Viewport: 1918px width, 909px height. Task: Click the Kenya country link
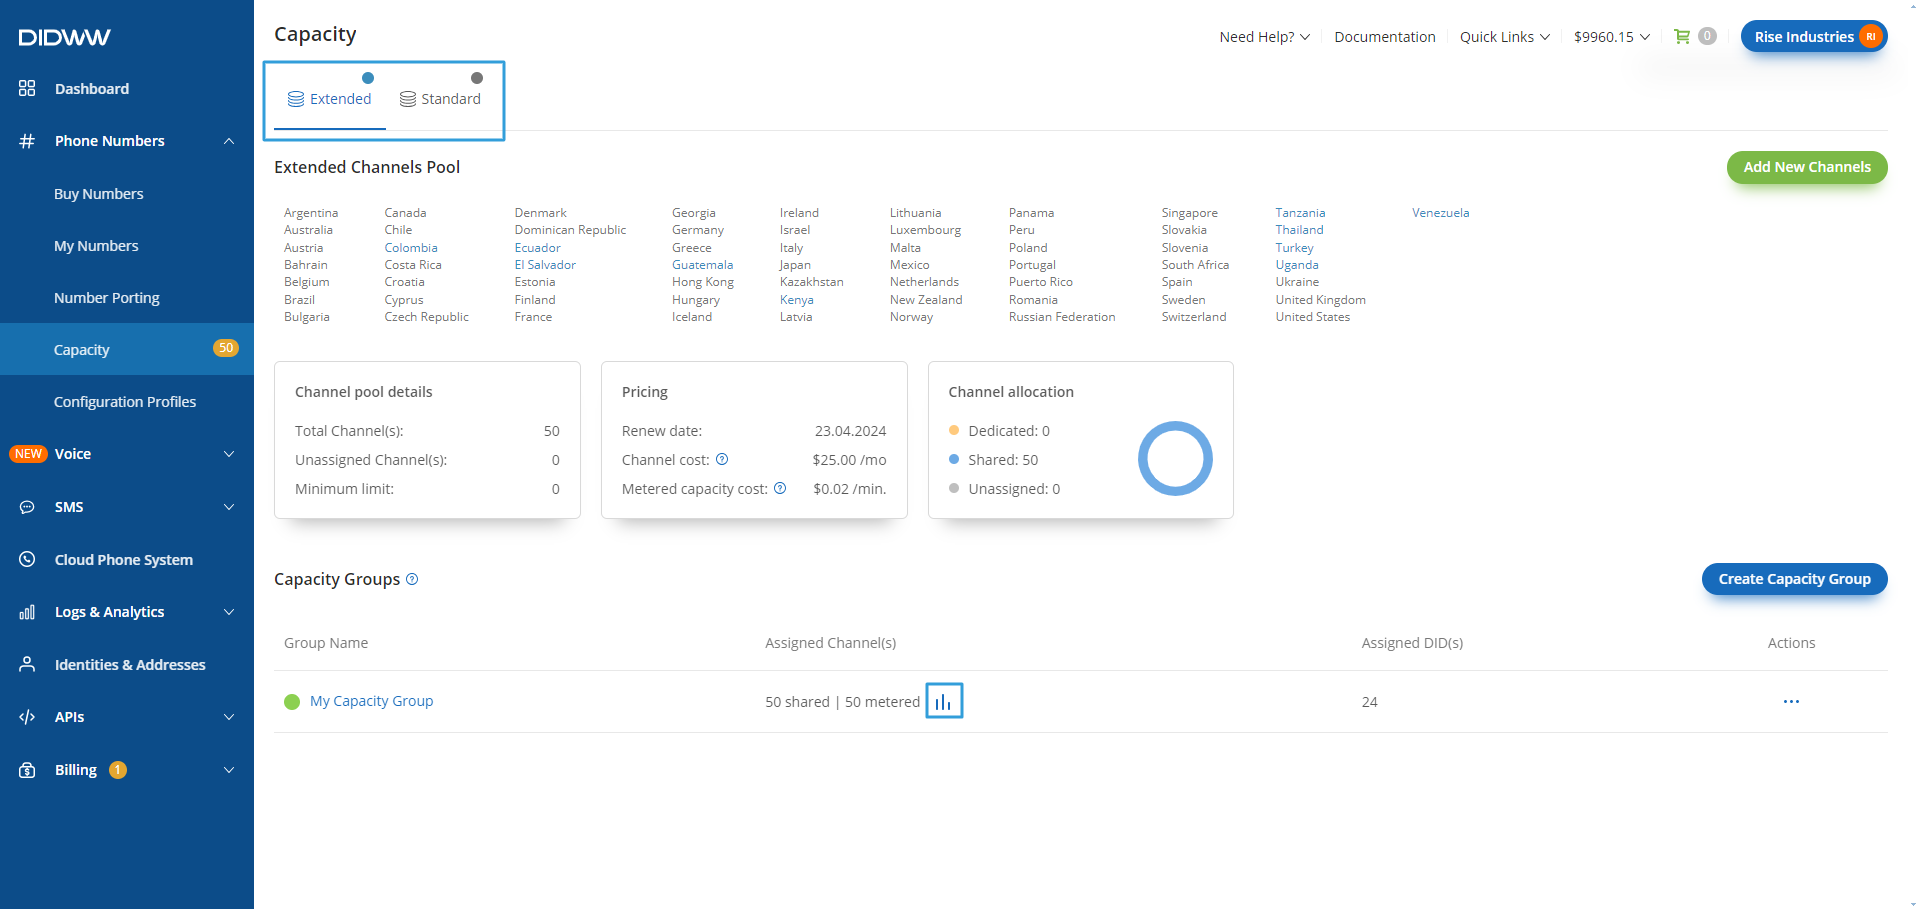[x=796, y=300]
